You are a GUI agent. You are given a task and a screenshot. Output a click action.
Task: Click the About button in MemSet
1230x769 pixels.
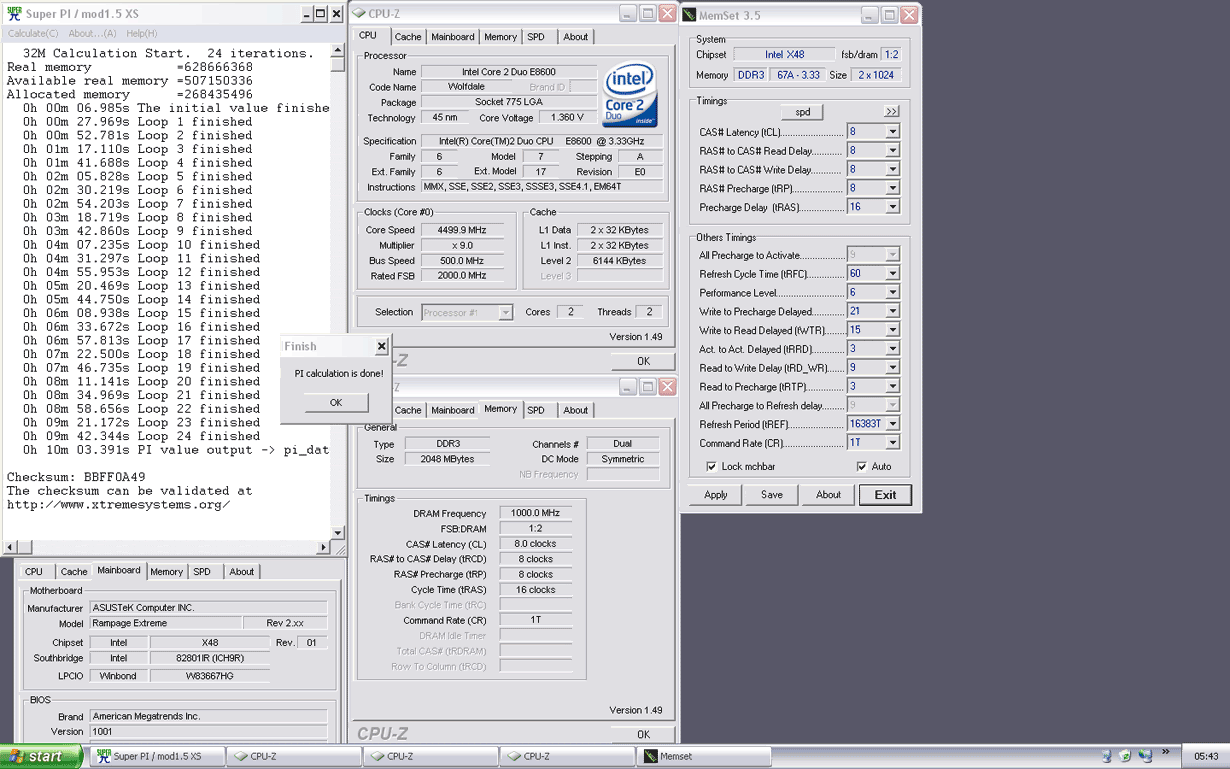point(828,495)
